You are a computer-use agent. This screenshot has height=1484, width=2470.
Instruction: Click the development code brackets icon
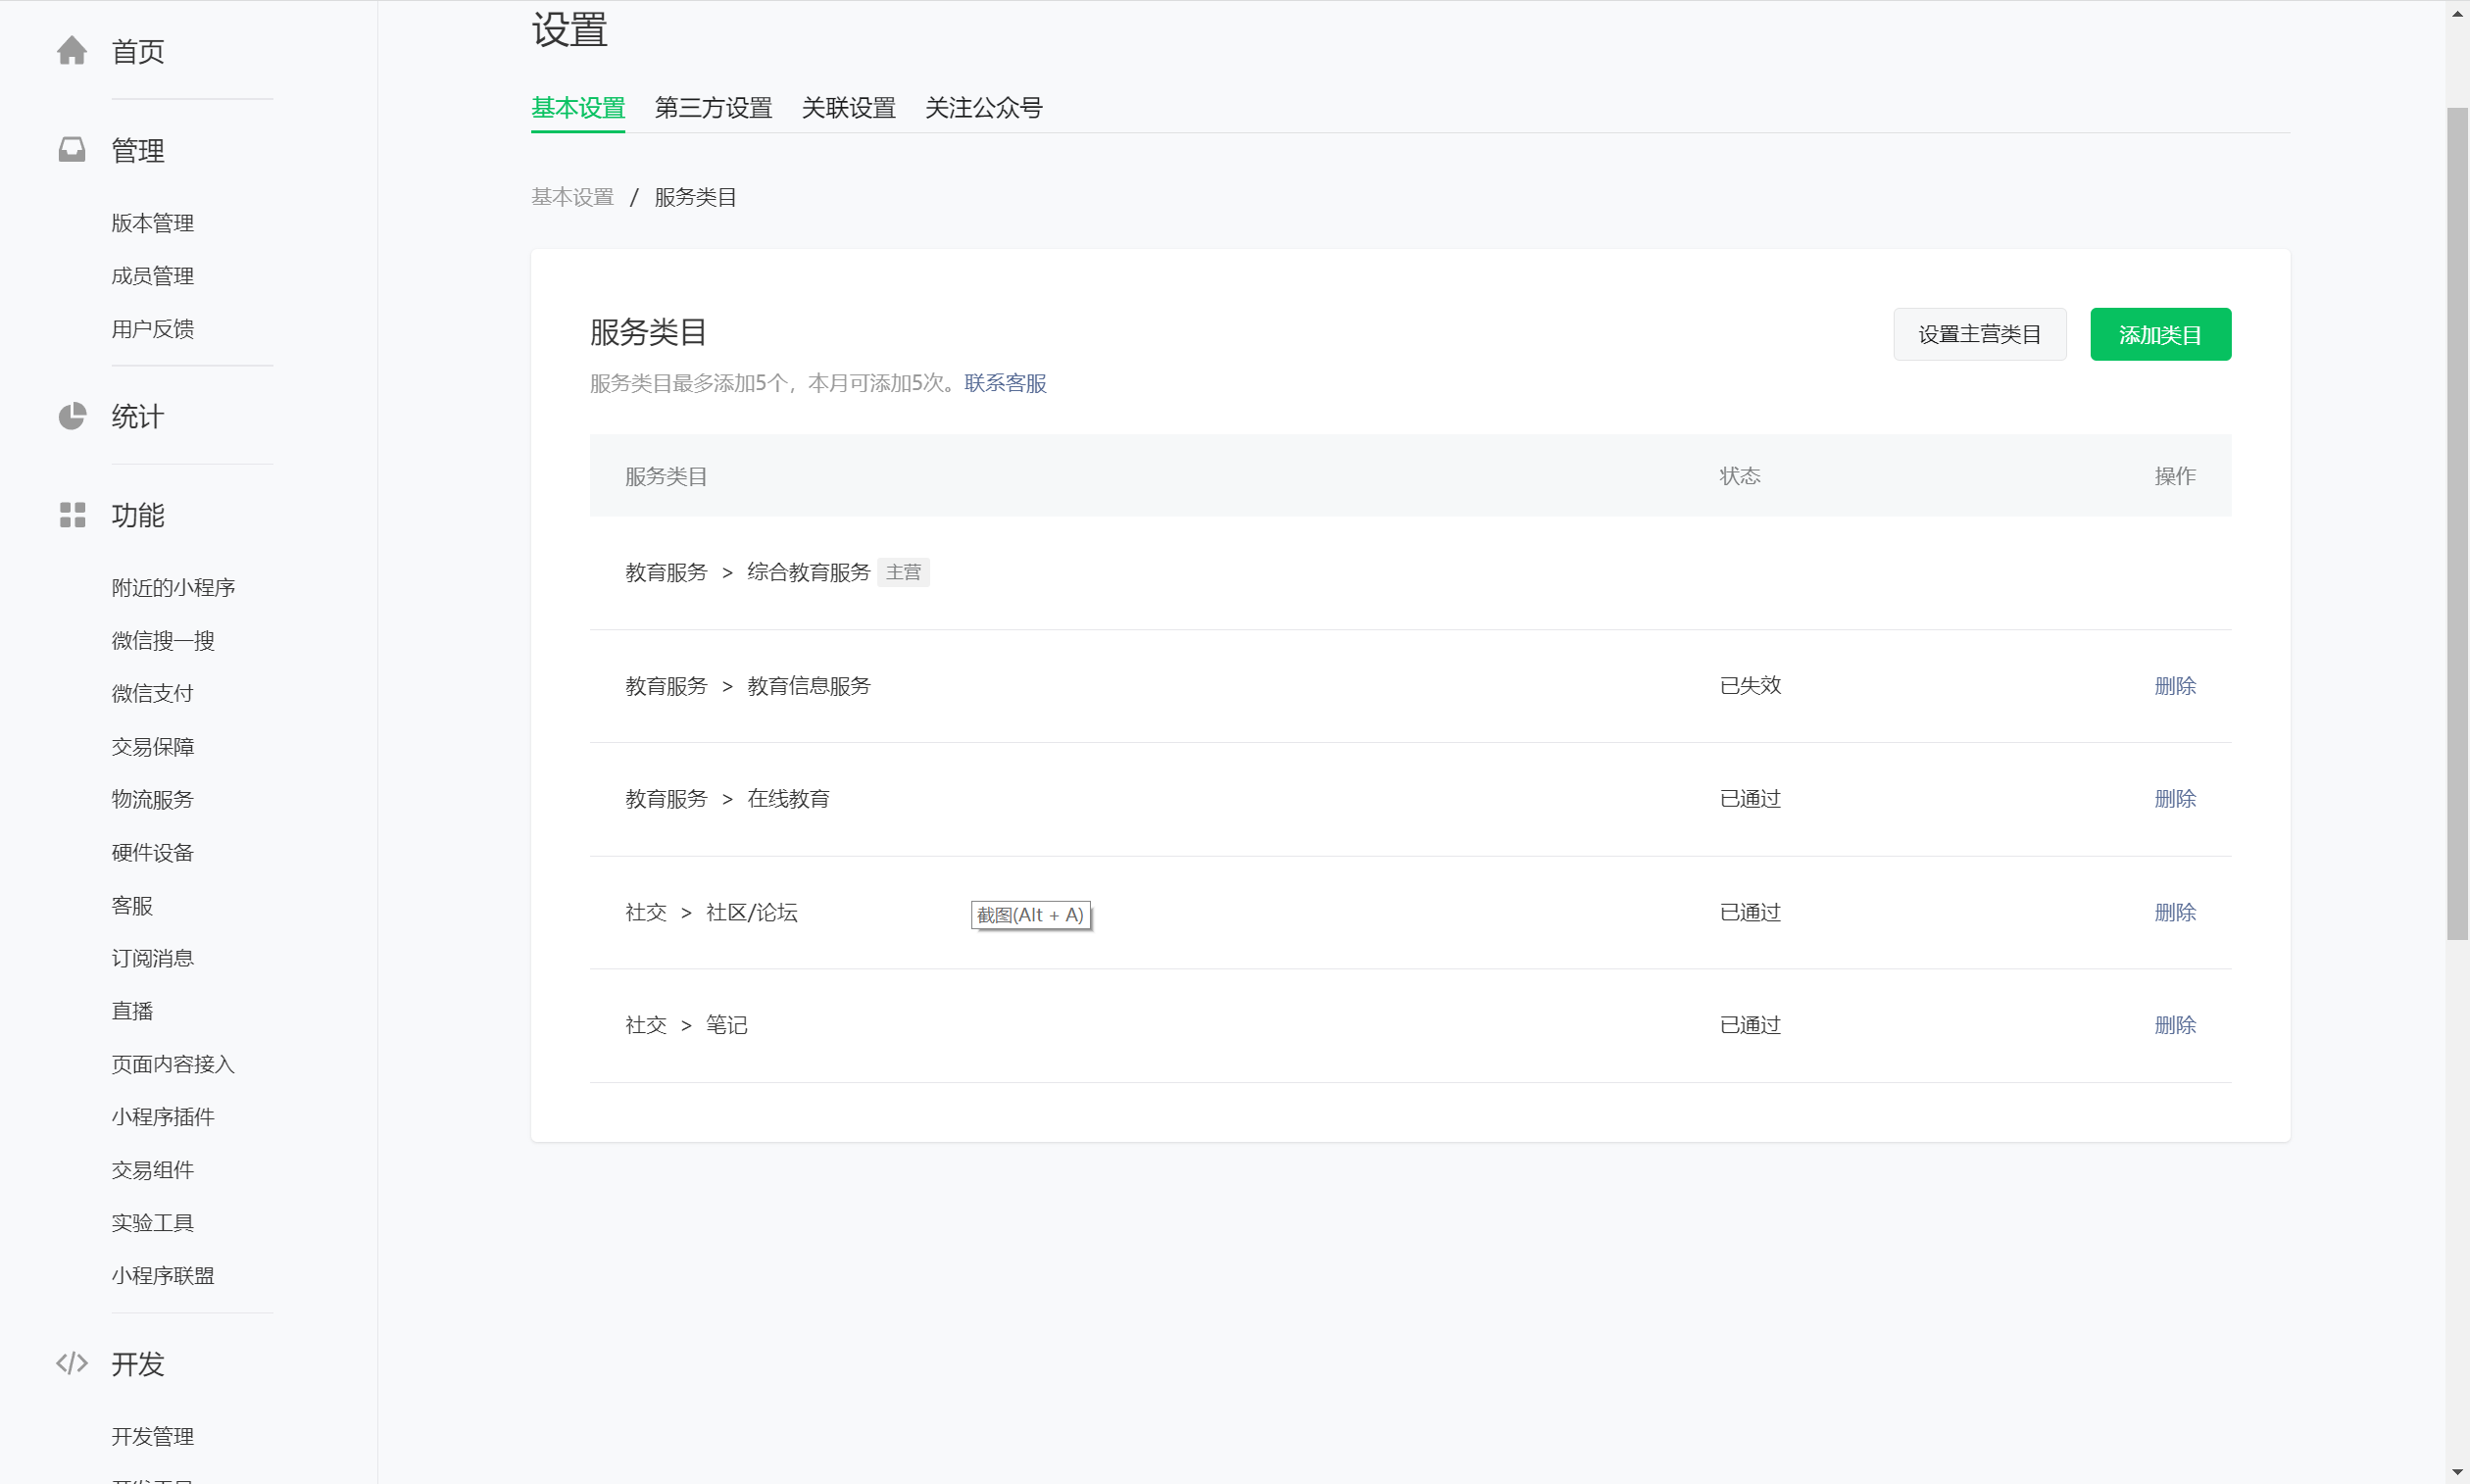pyautogui.click(x=72, y=1363)
